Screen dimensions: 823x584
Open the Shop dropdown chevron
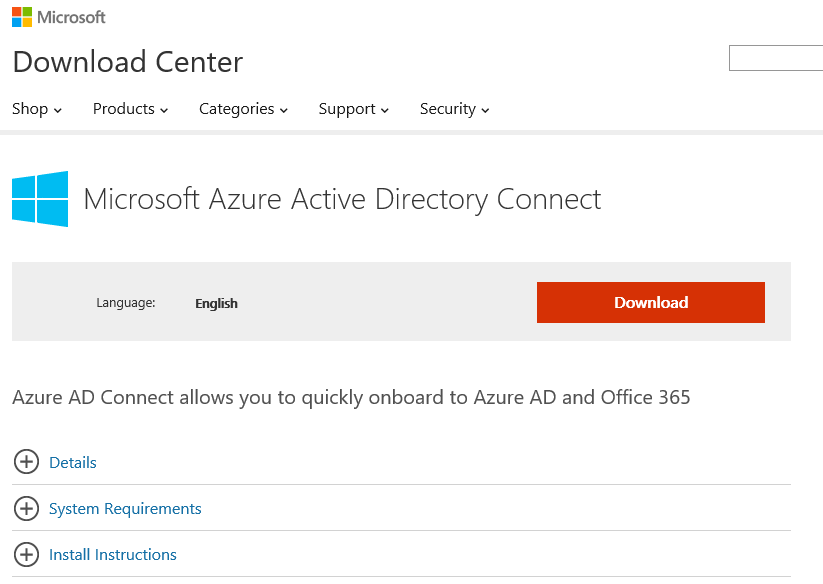click(57, 110)
